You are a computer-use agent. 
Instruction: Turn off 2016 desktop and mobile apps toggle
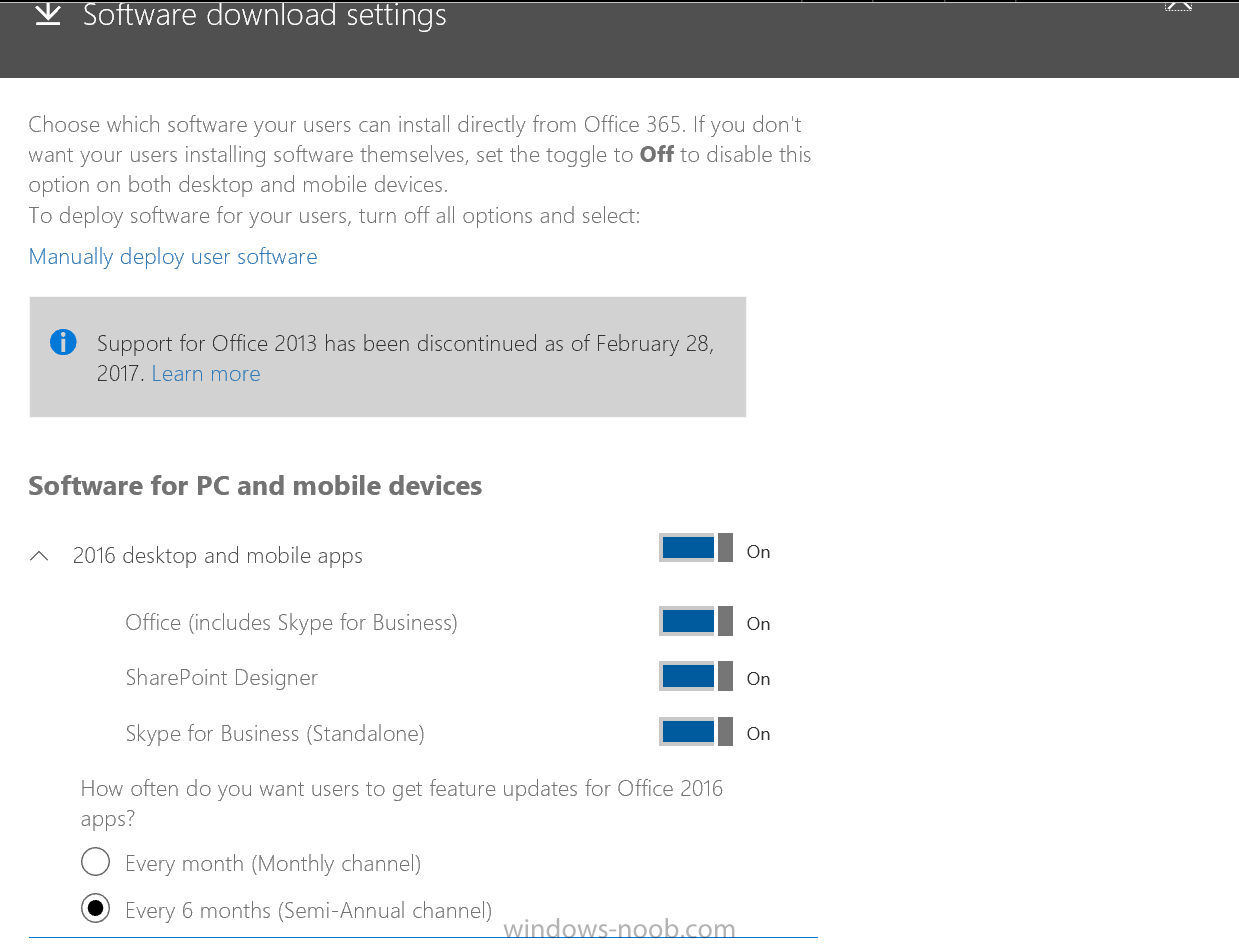696,548
